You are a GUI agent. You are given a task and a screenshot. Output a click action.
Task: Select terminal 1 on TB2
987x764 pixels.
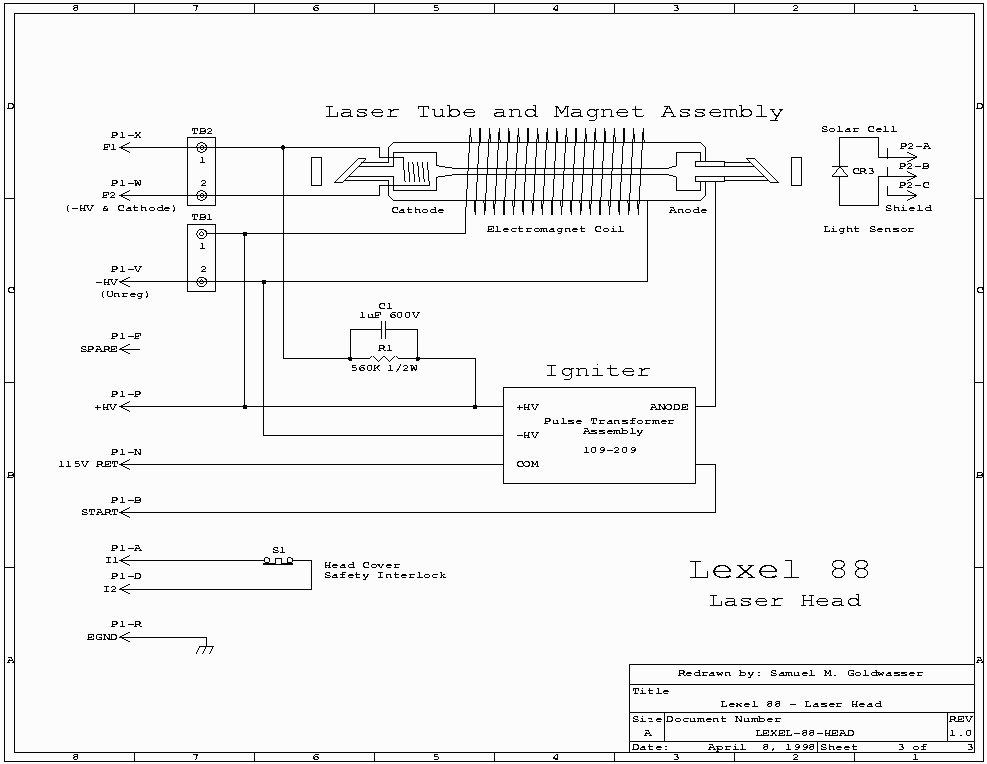coord(201,147)
